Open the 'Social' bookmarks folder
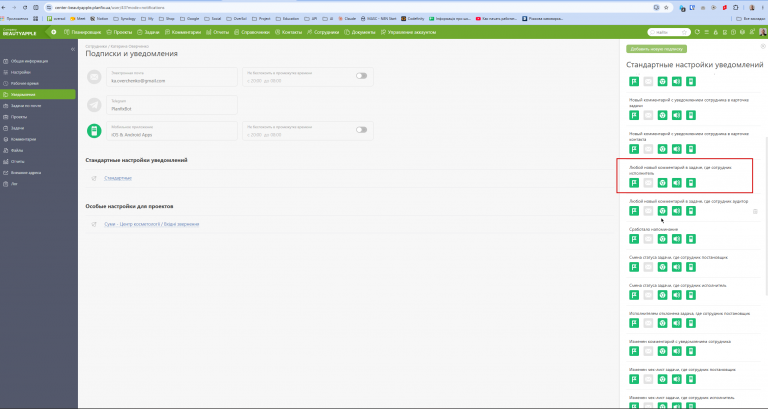The width and height of the screenshot is (768, 409). [x=213, y=19]
